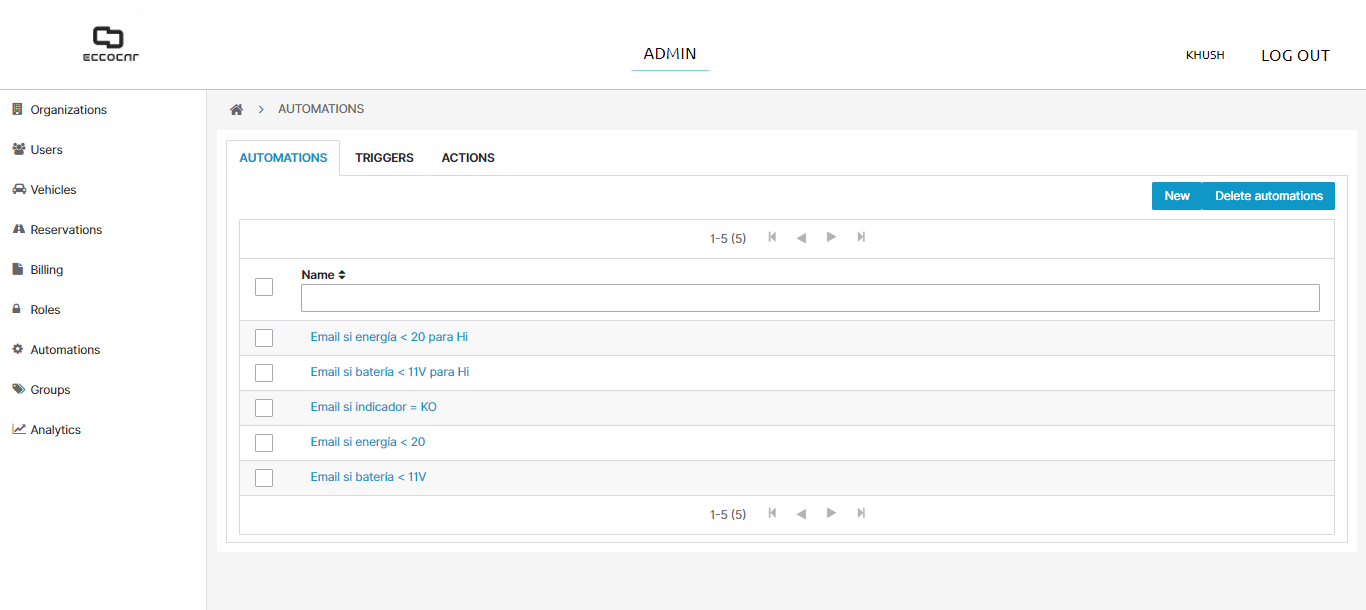
Task: Focus the Name filter text field
Action: point(810,298)
